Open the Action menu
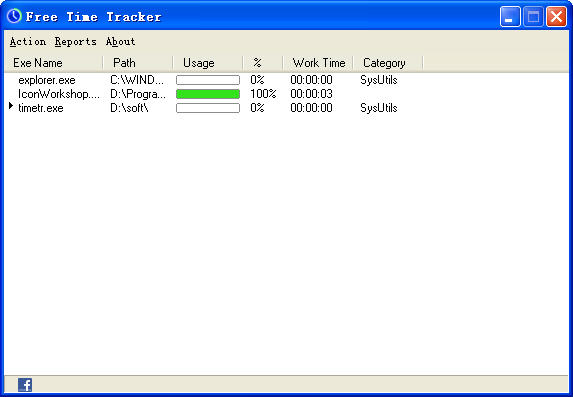Image resolution: width=573 pixels, height=397 pixels. (28, 42)
